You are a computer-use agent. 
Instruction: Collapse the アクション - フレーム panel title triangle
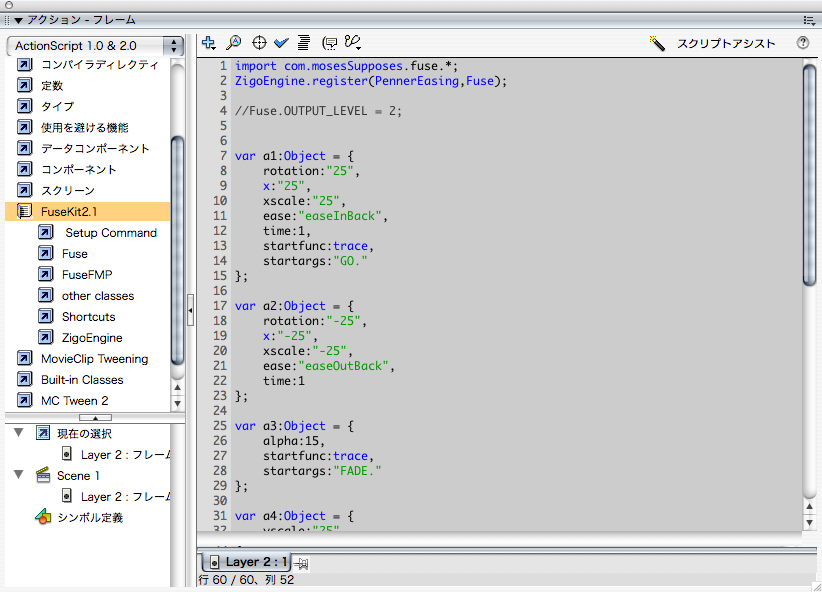(18, 19)
